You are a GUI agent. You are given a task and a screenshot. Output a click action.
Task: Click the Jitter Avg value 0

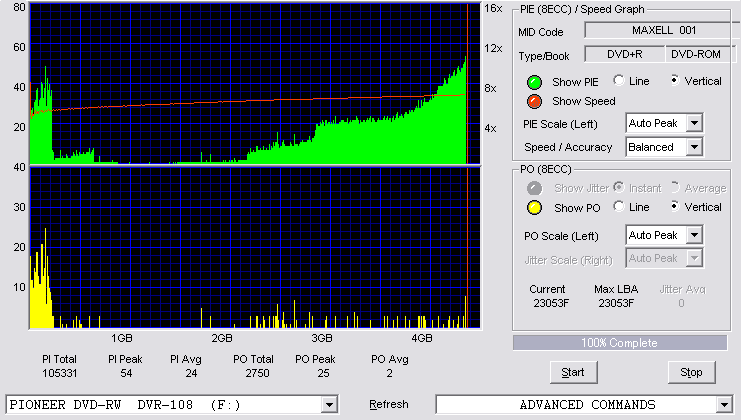tap(681, 303)
